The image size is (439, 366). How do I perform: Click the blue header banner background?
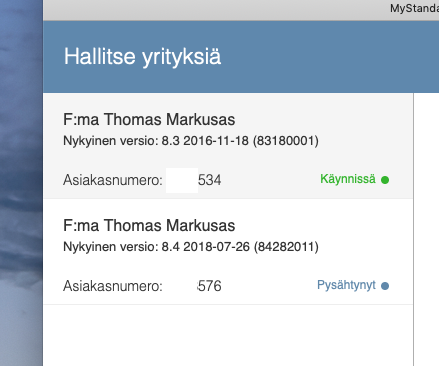pos(317,57)
